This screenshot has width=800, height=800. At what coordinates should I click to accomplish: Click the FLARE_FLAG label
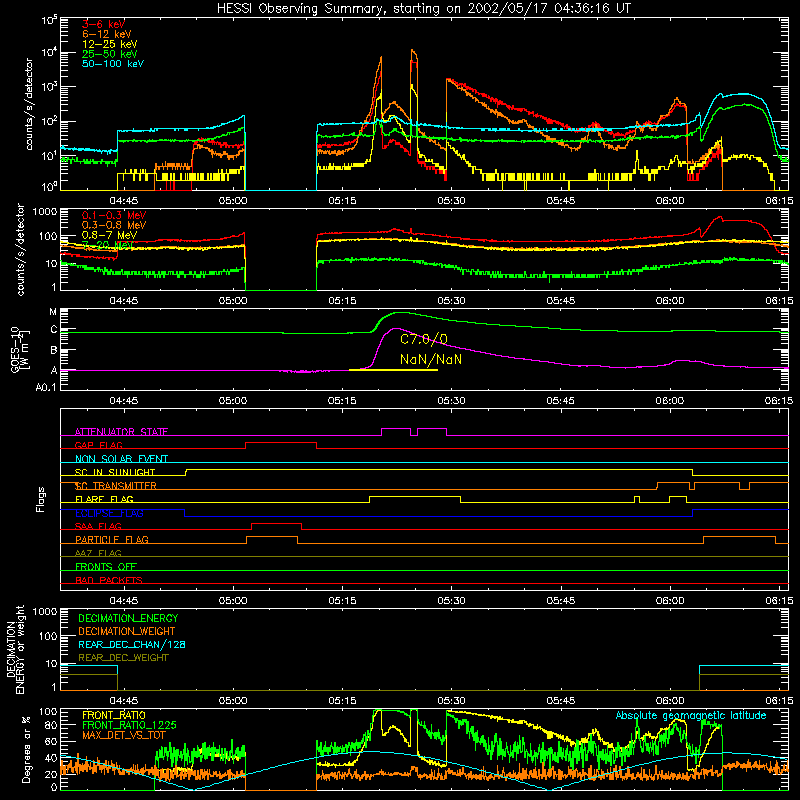104,499
